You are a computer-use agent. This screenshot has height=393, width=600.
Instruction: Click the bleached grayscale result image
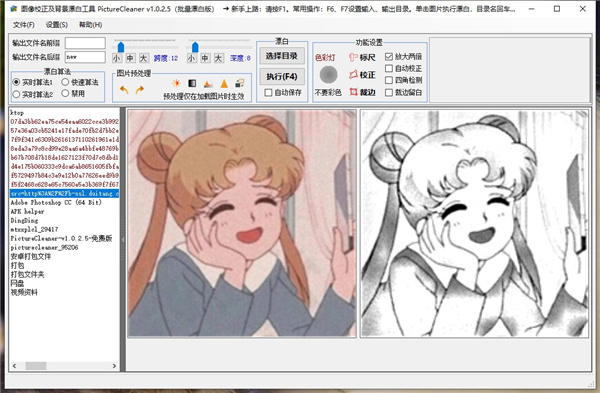click(474, 223)
